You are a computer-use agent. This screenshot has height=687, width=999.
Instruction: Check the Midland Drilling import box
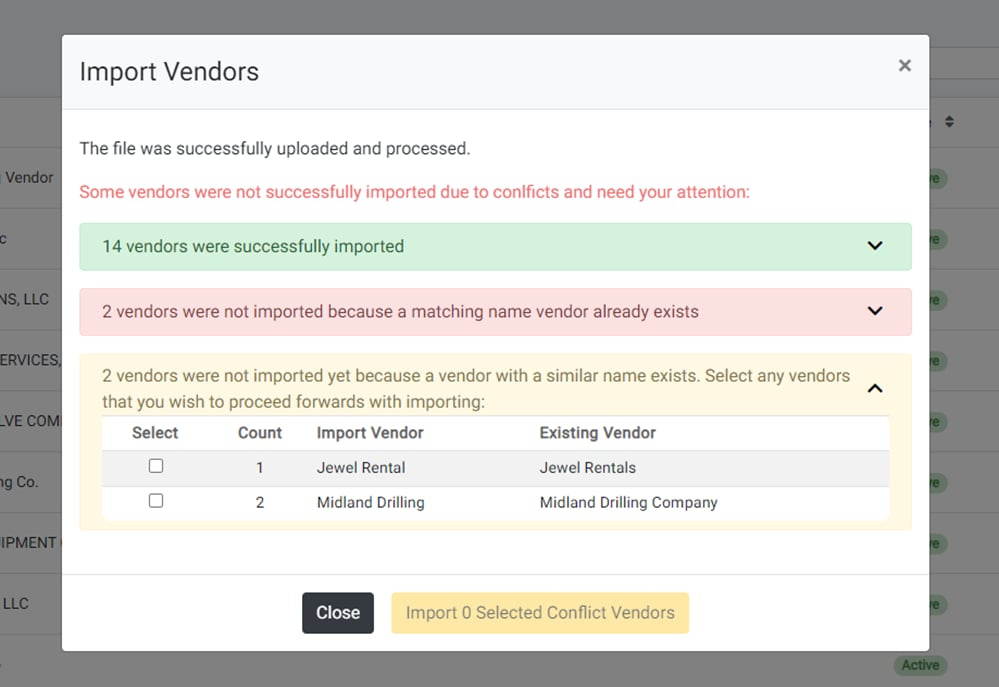click(156, 501)
